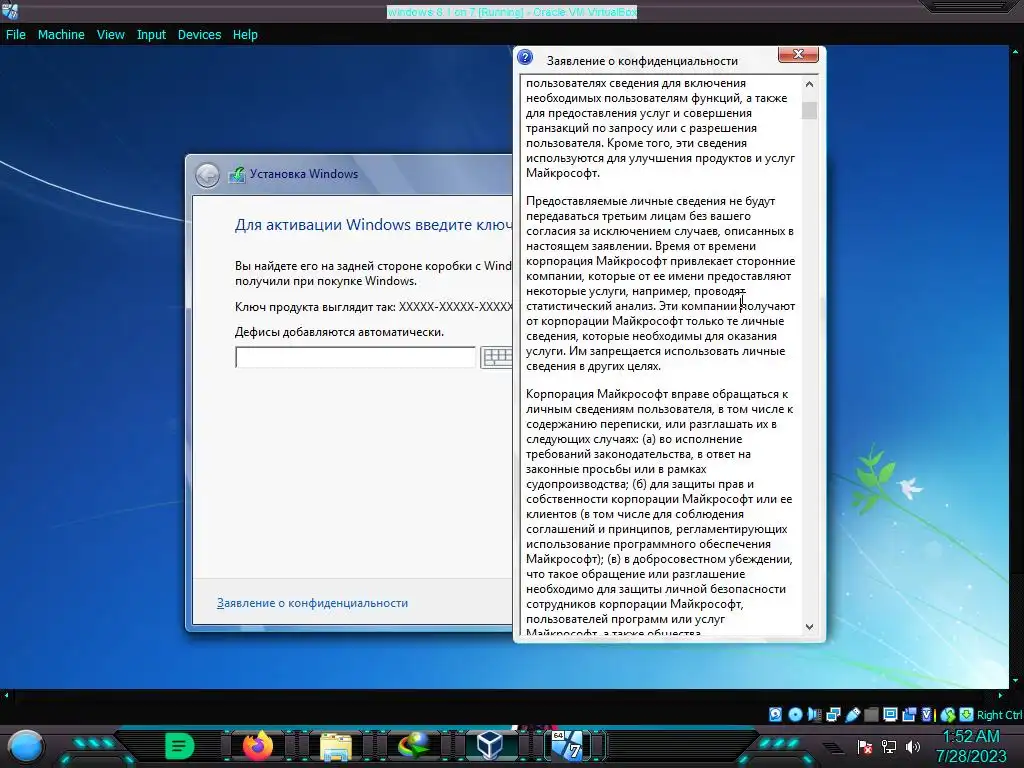The height and width of the screenshot is (768, 1024).
Task: Click the hard disk activity status icon
Action: click(775, 714)
